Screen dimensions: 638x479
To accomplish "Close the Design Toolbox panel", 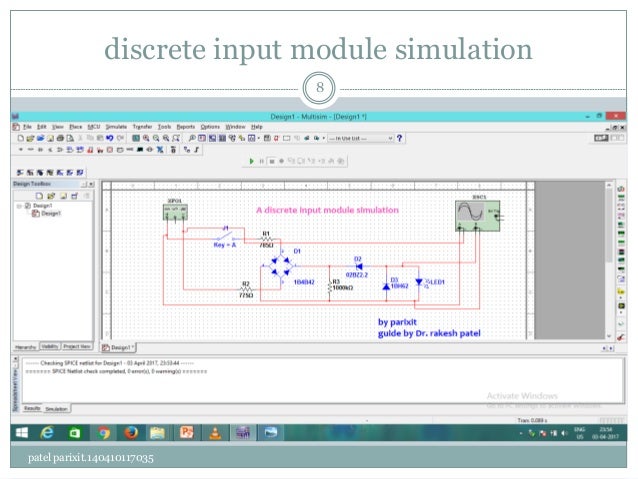I will click(x=91, y=184).
